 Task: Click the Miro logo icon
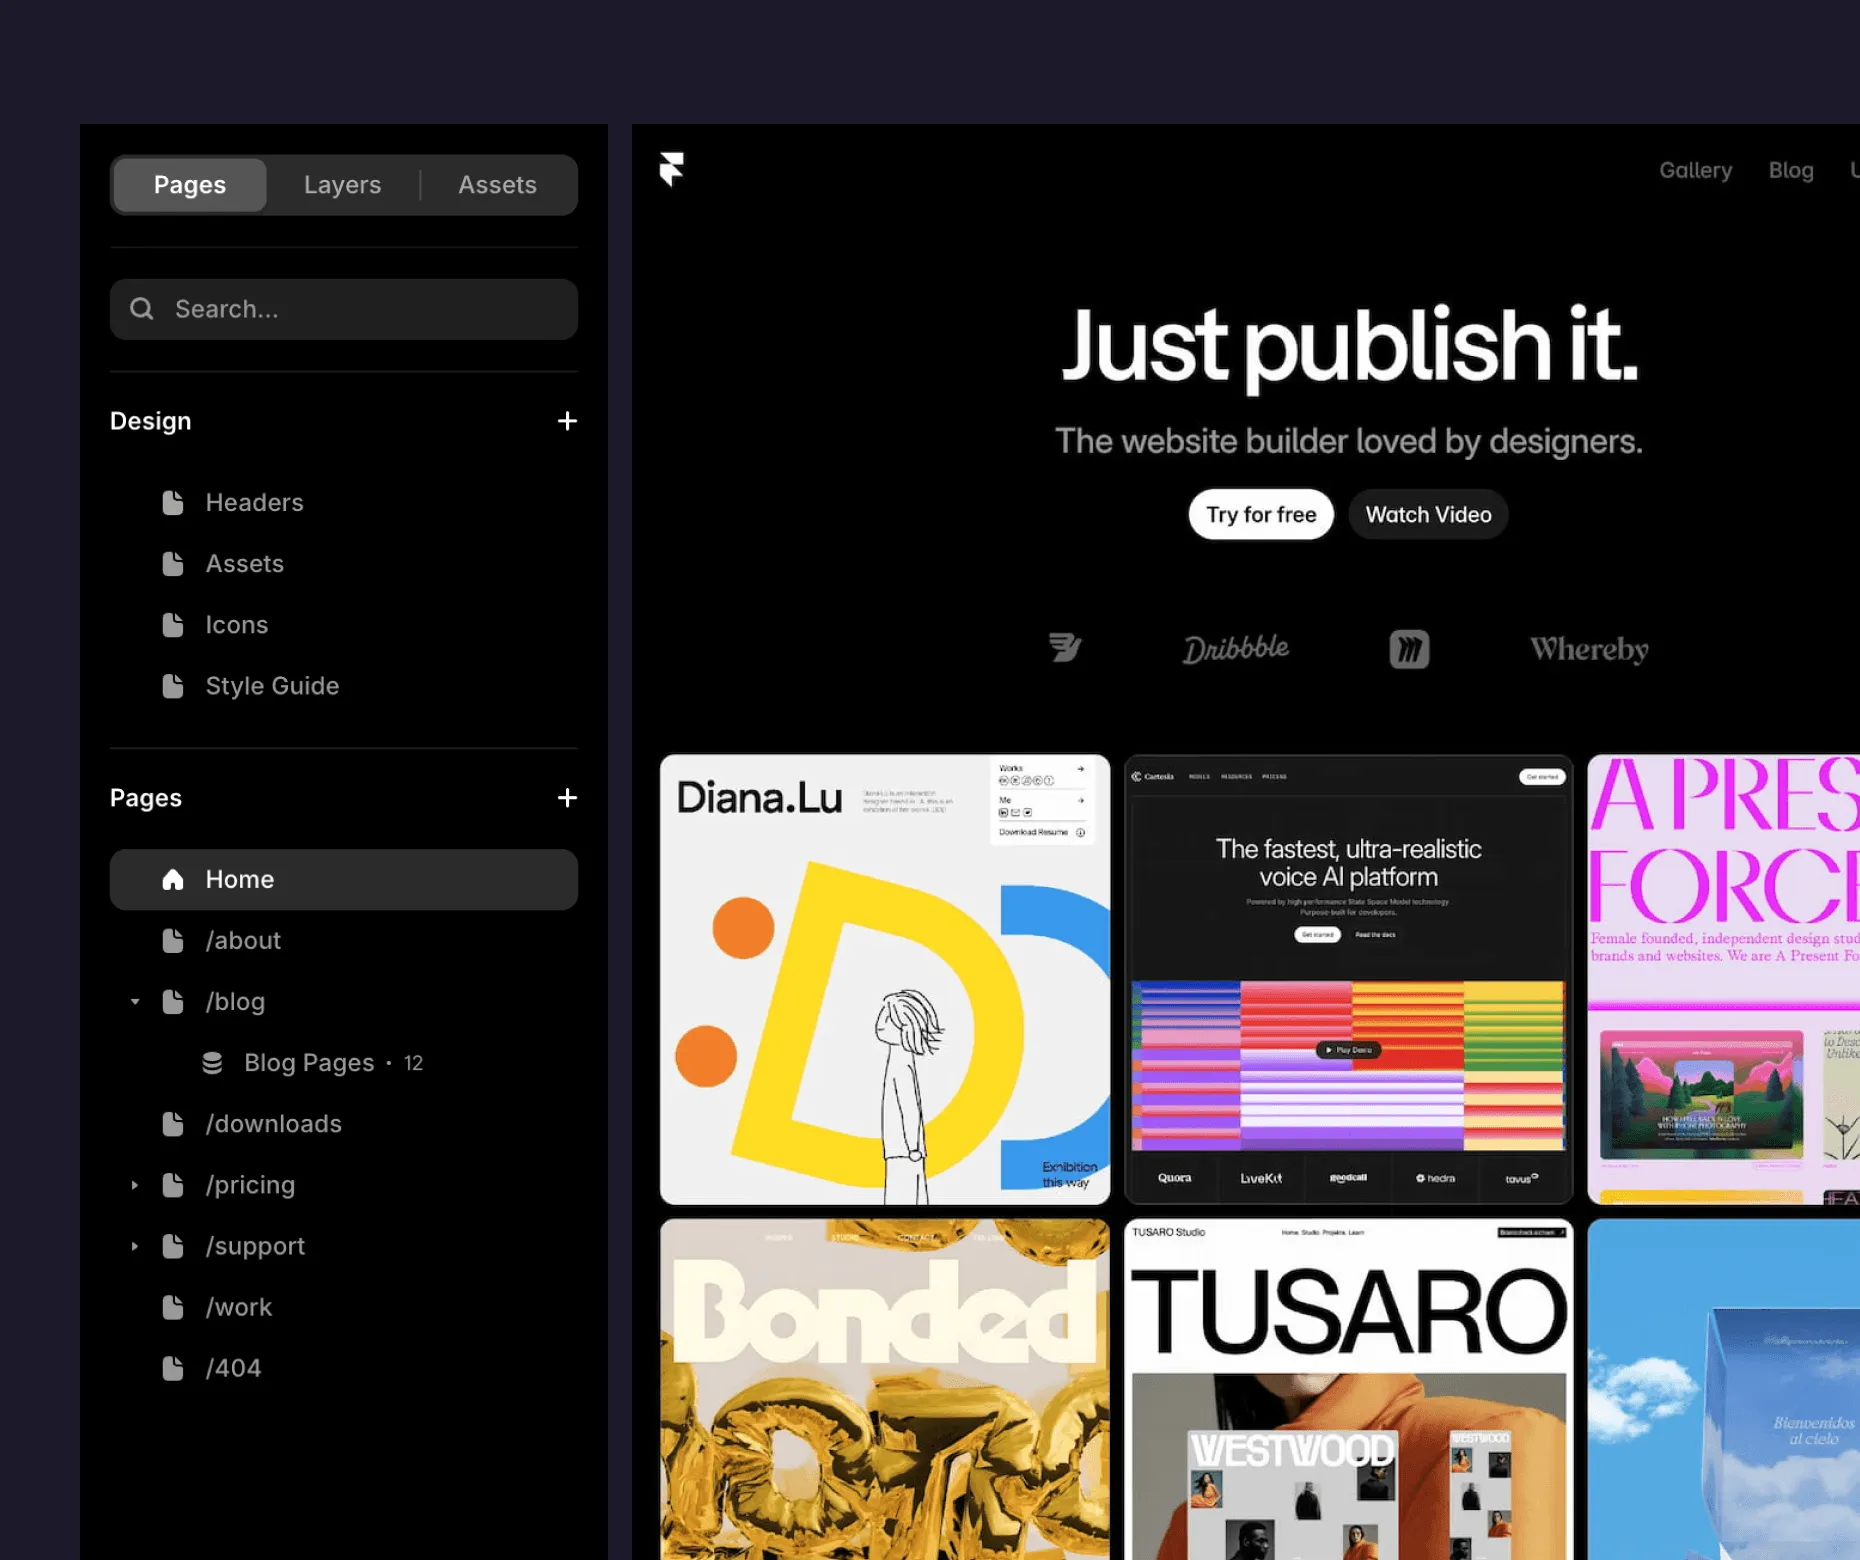tap(1409, 649)
